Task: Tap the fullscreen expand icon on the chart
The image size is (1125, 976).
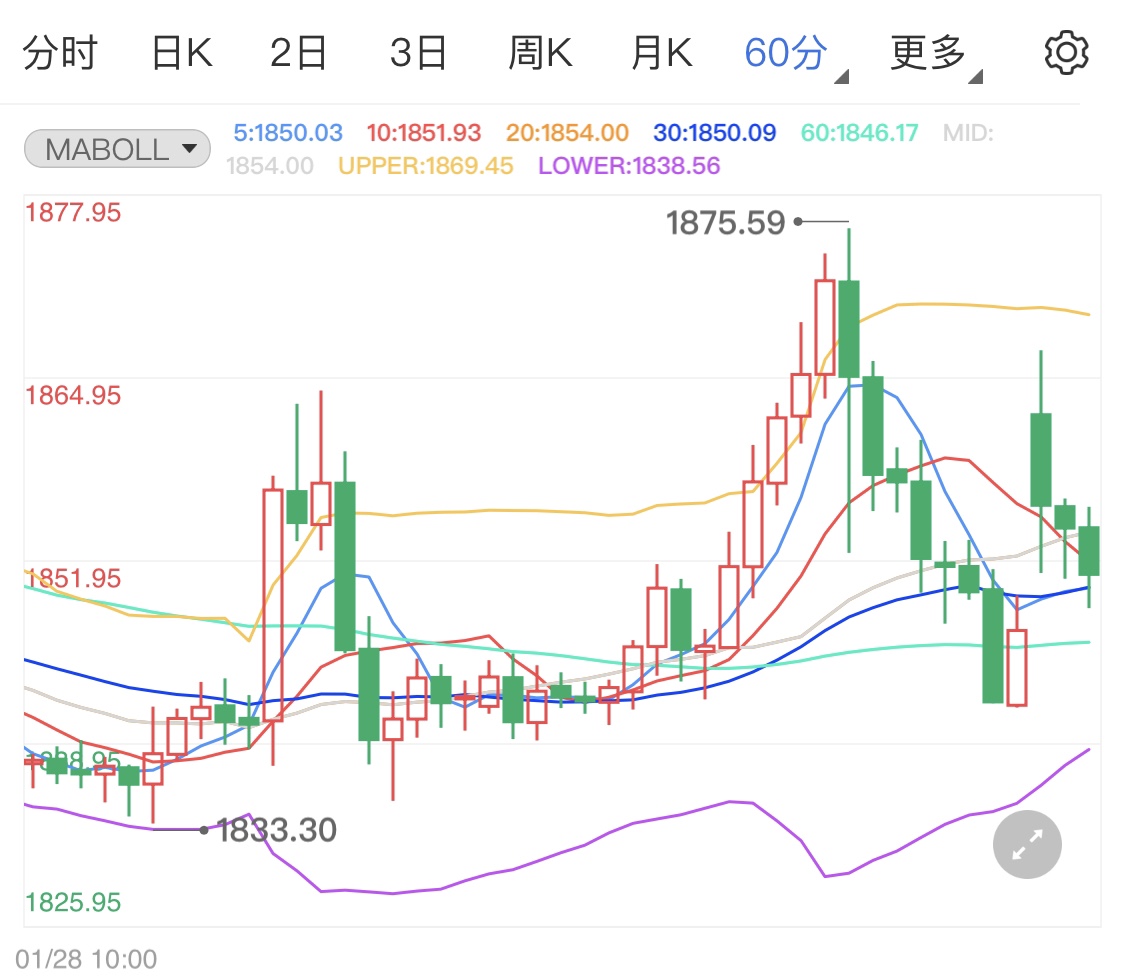Action: click(x=1026, y=844)
